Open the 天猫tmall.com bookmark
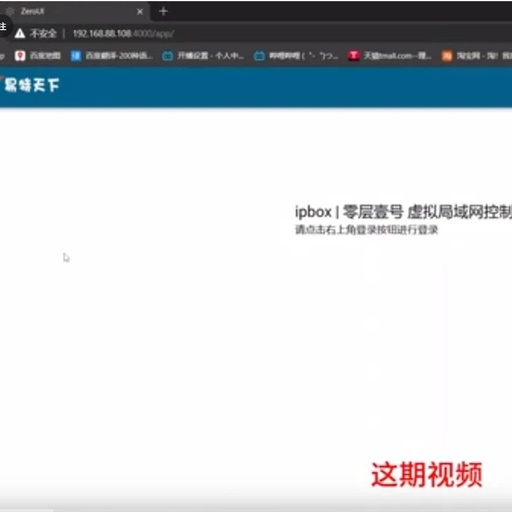 [x=389, y=56]
